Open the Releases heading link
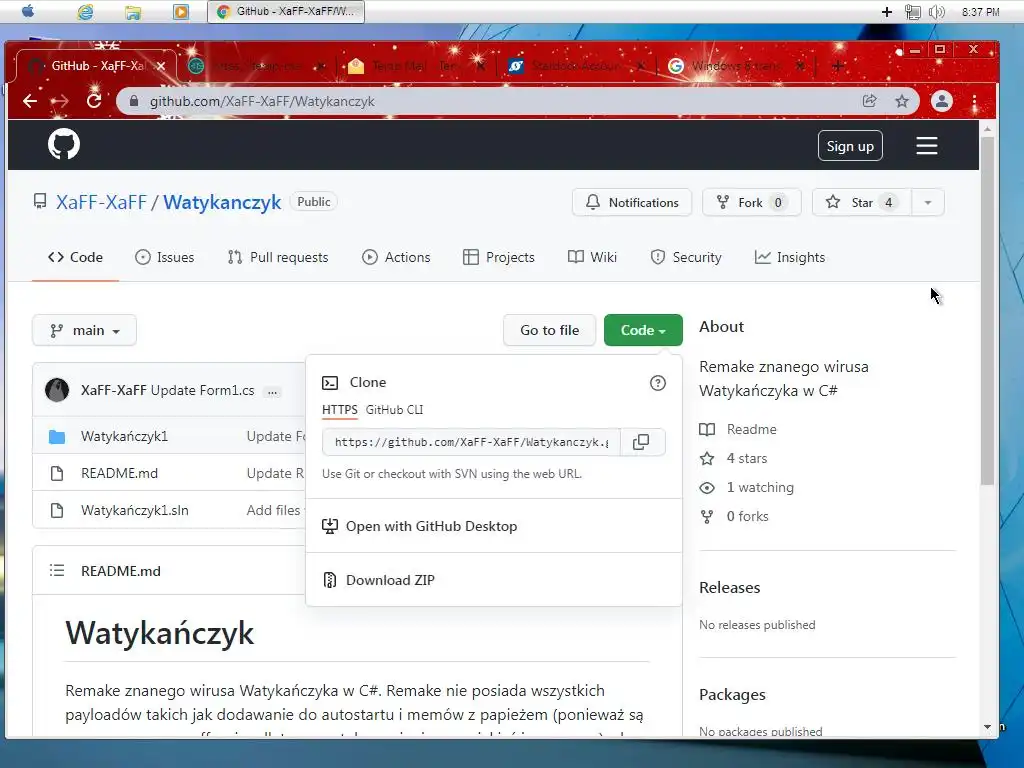This screenshot has height=768, width=1024. click(729, 588)
